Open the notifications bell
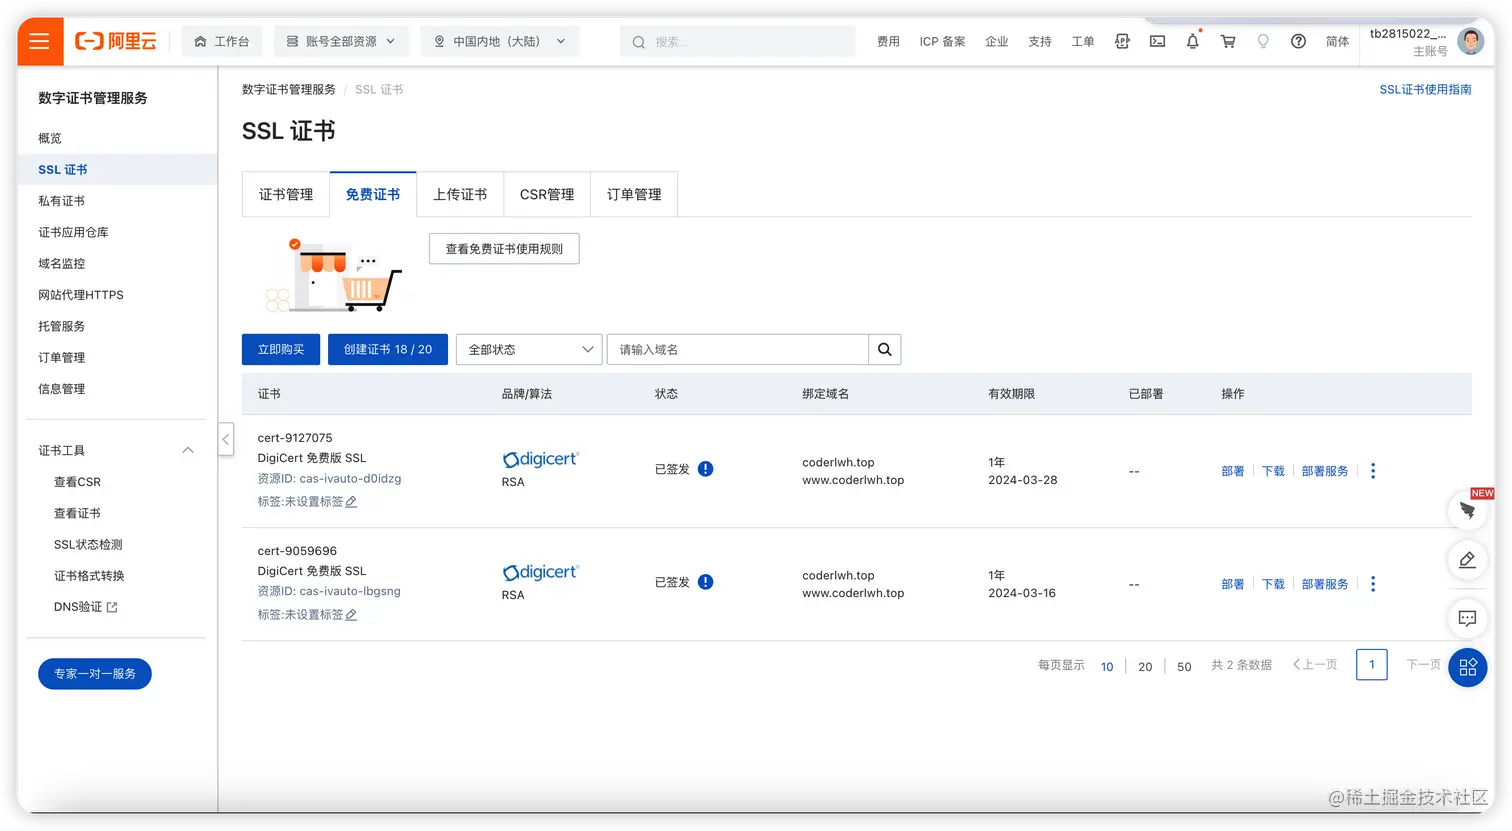This screenshot has height=831, width=1512. (x=1192, y=41)
